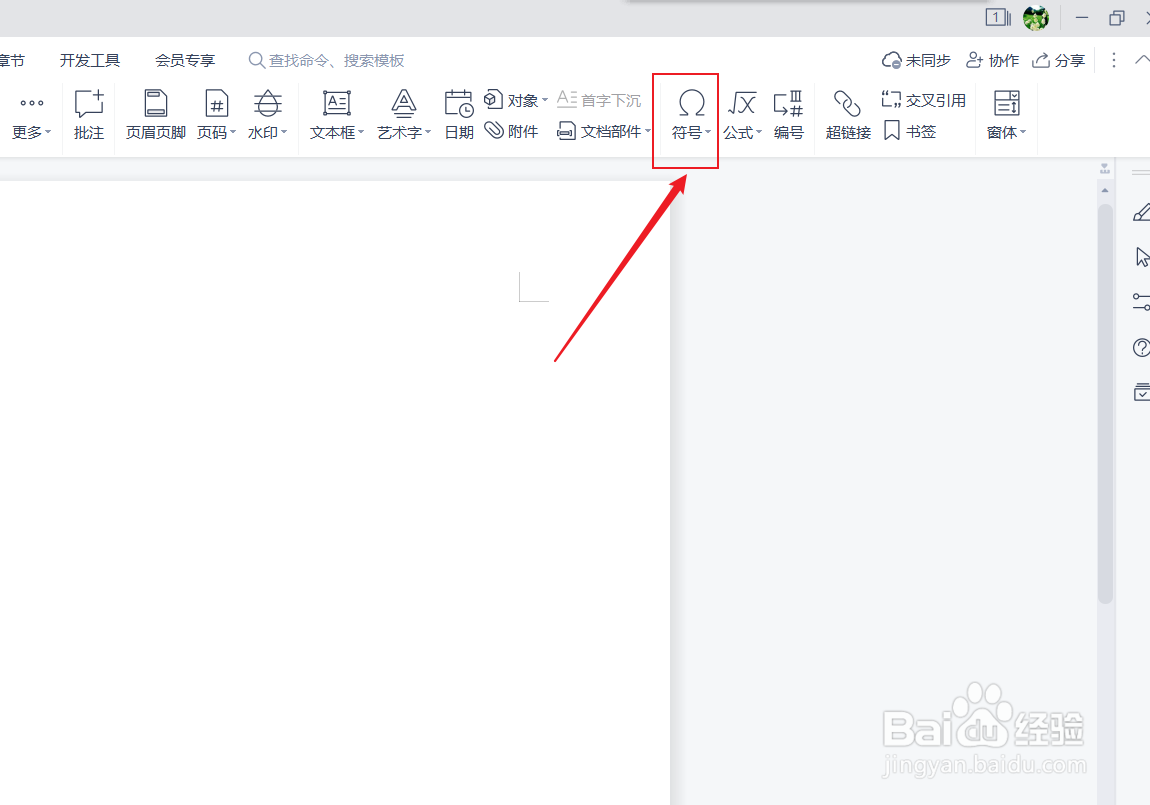
Task: Insert the 日期 date
Action: coord(459,114)
